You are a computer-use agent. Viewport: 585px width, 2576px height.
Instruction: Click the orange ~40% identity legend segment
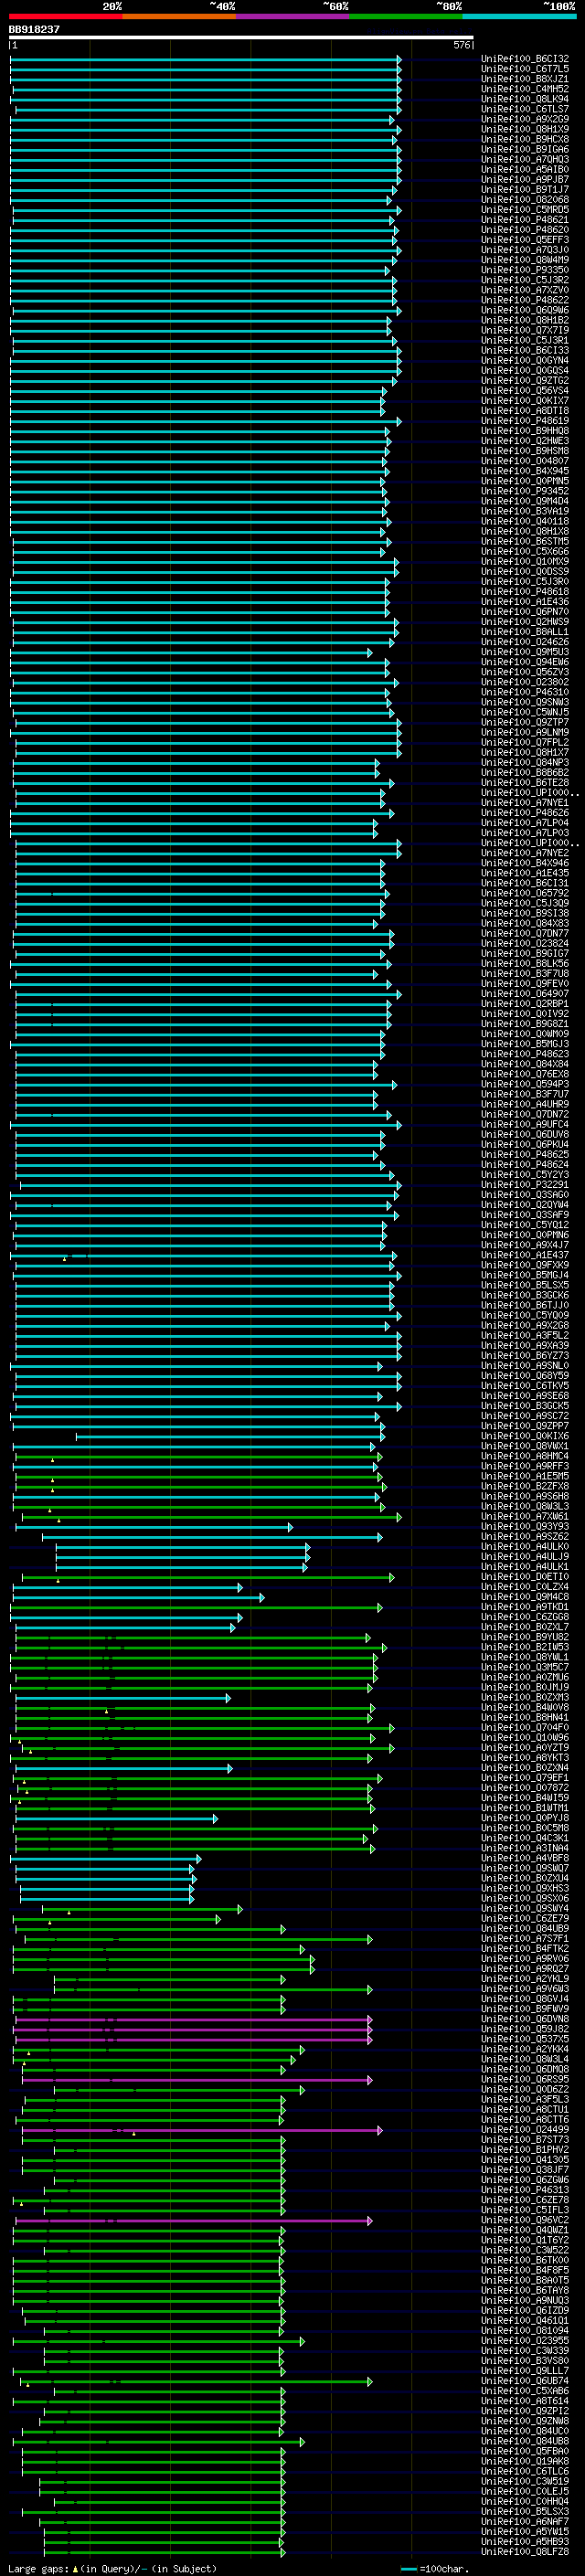tap(179, 16)
